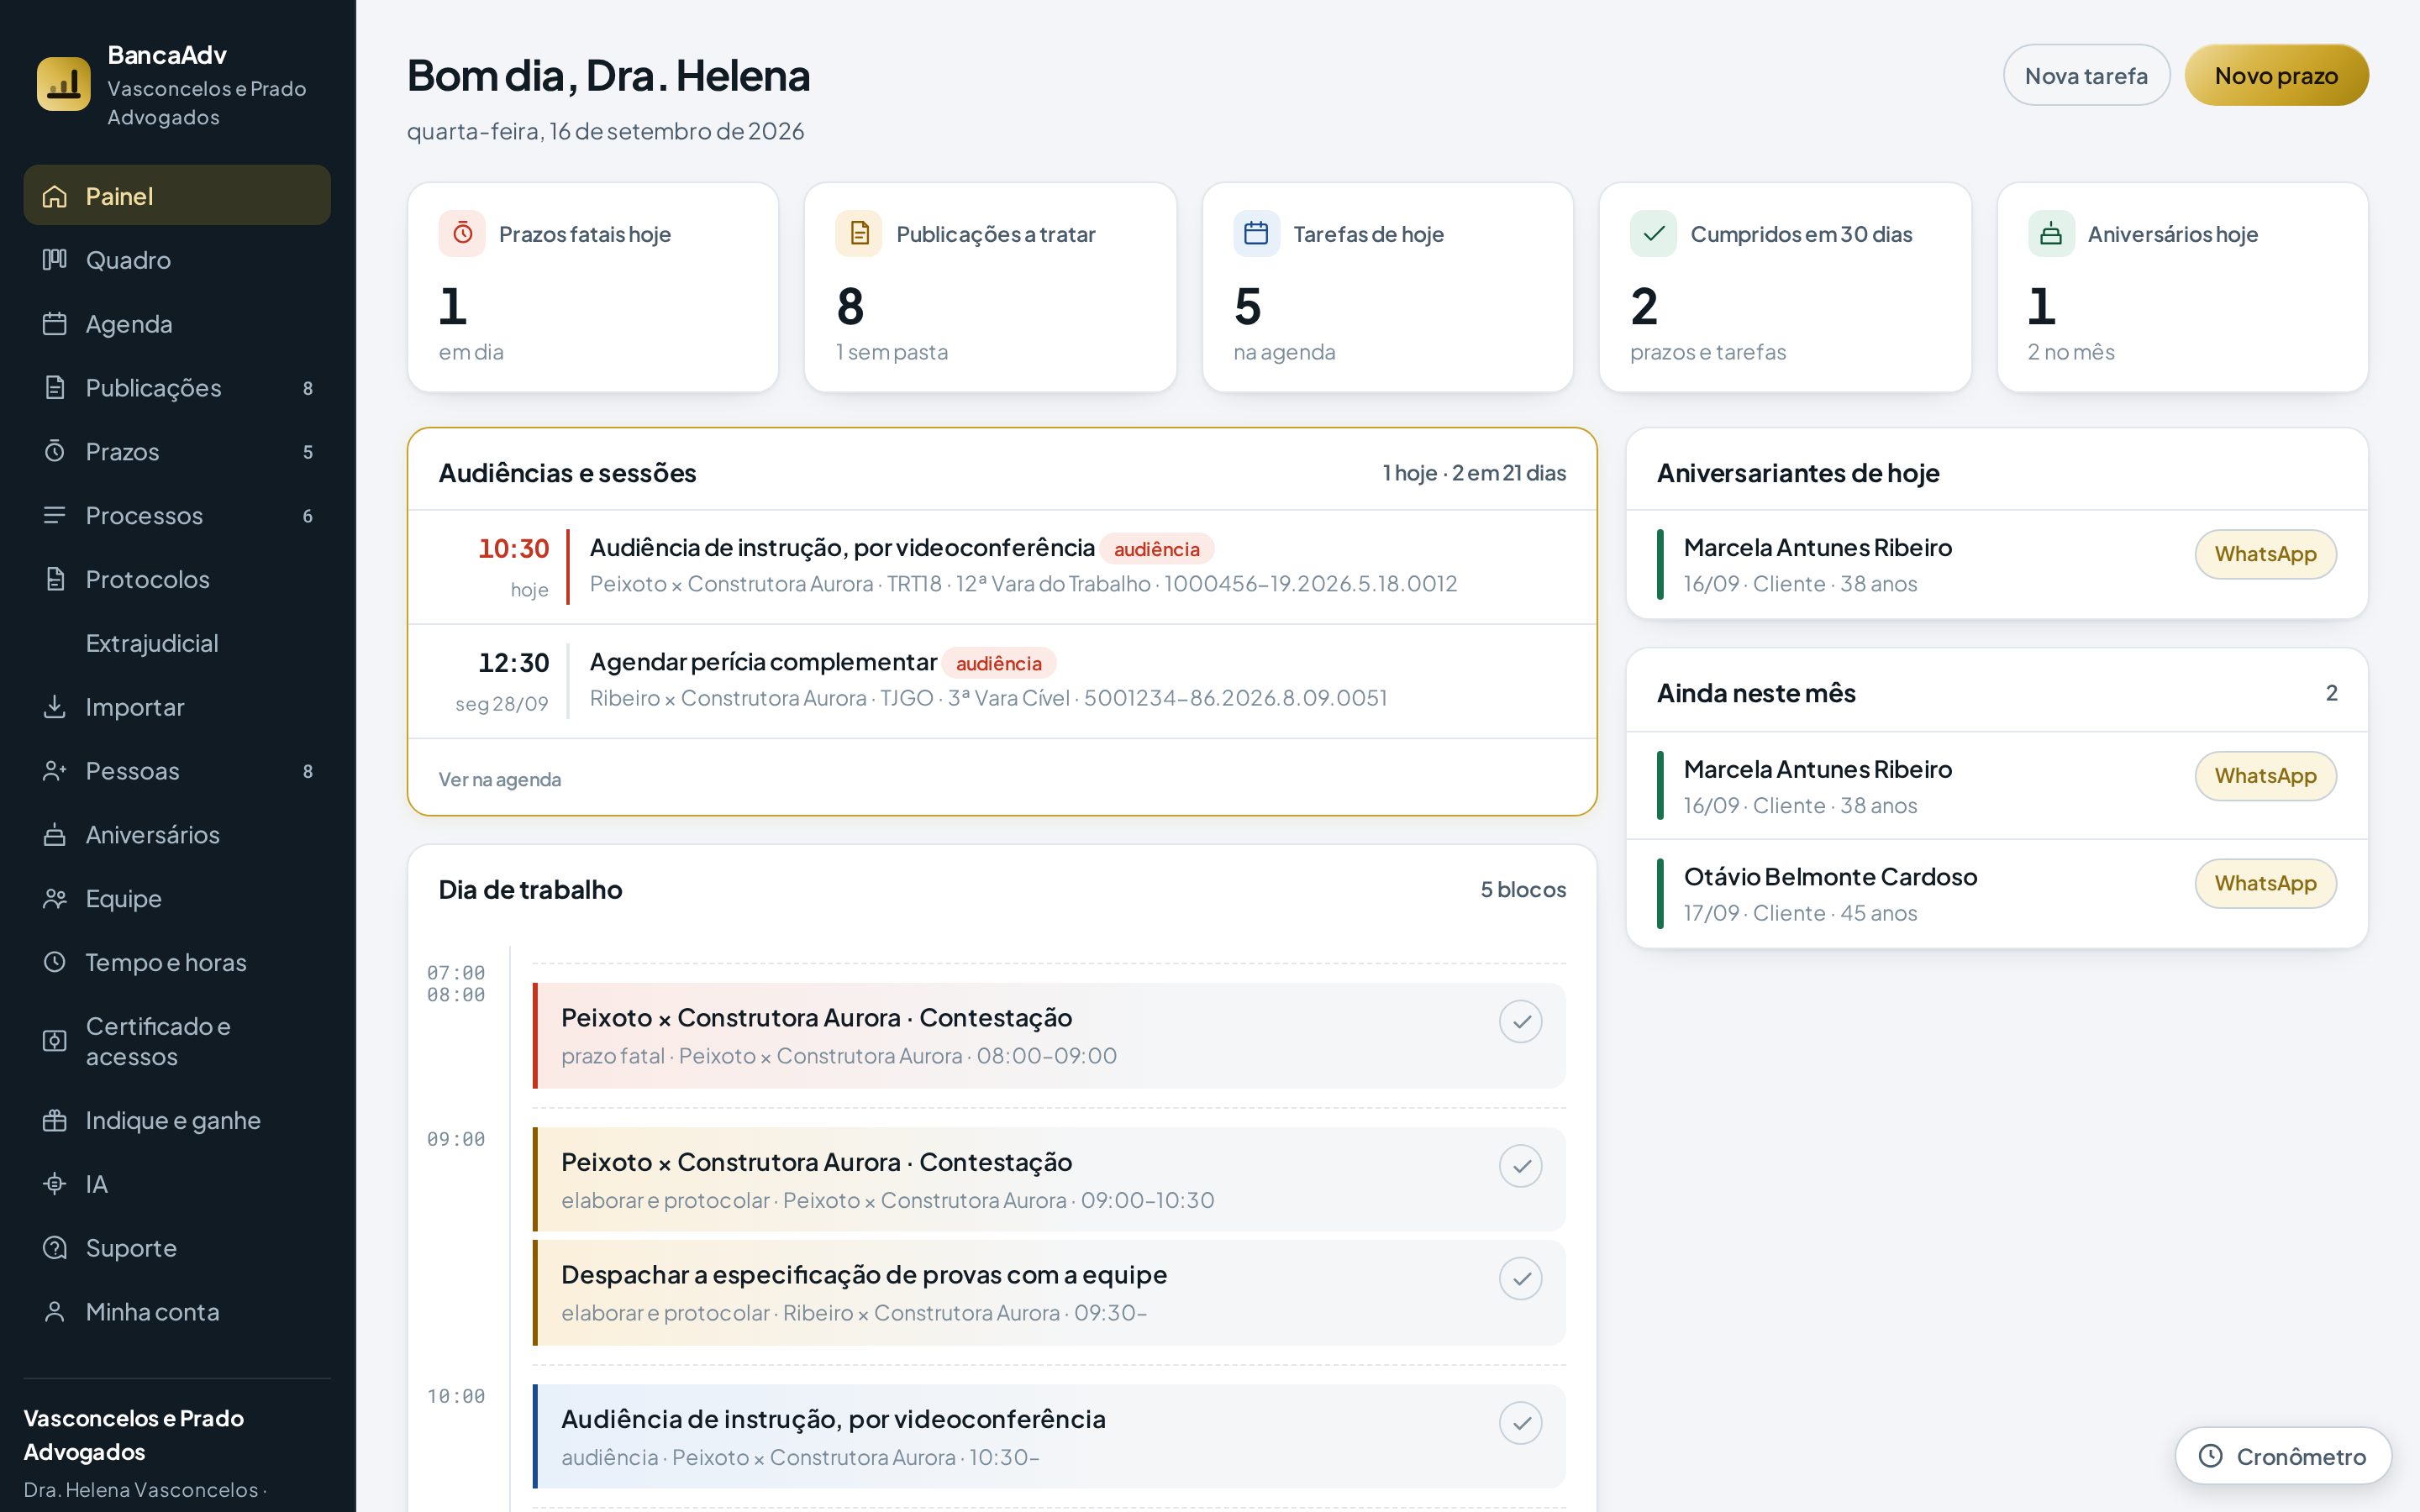Click the Processos list icon
Viewport: 2420px width, 1512px height.
[55, 516]
